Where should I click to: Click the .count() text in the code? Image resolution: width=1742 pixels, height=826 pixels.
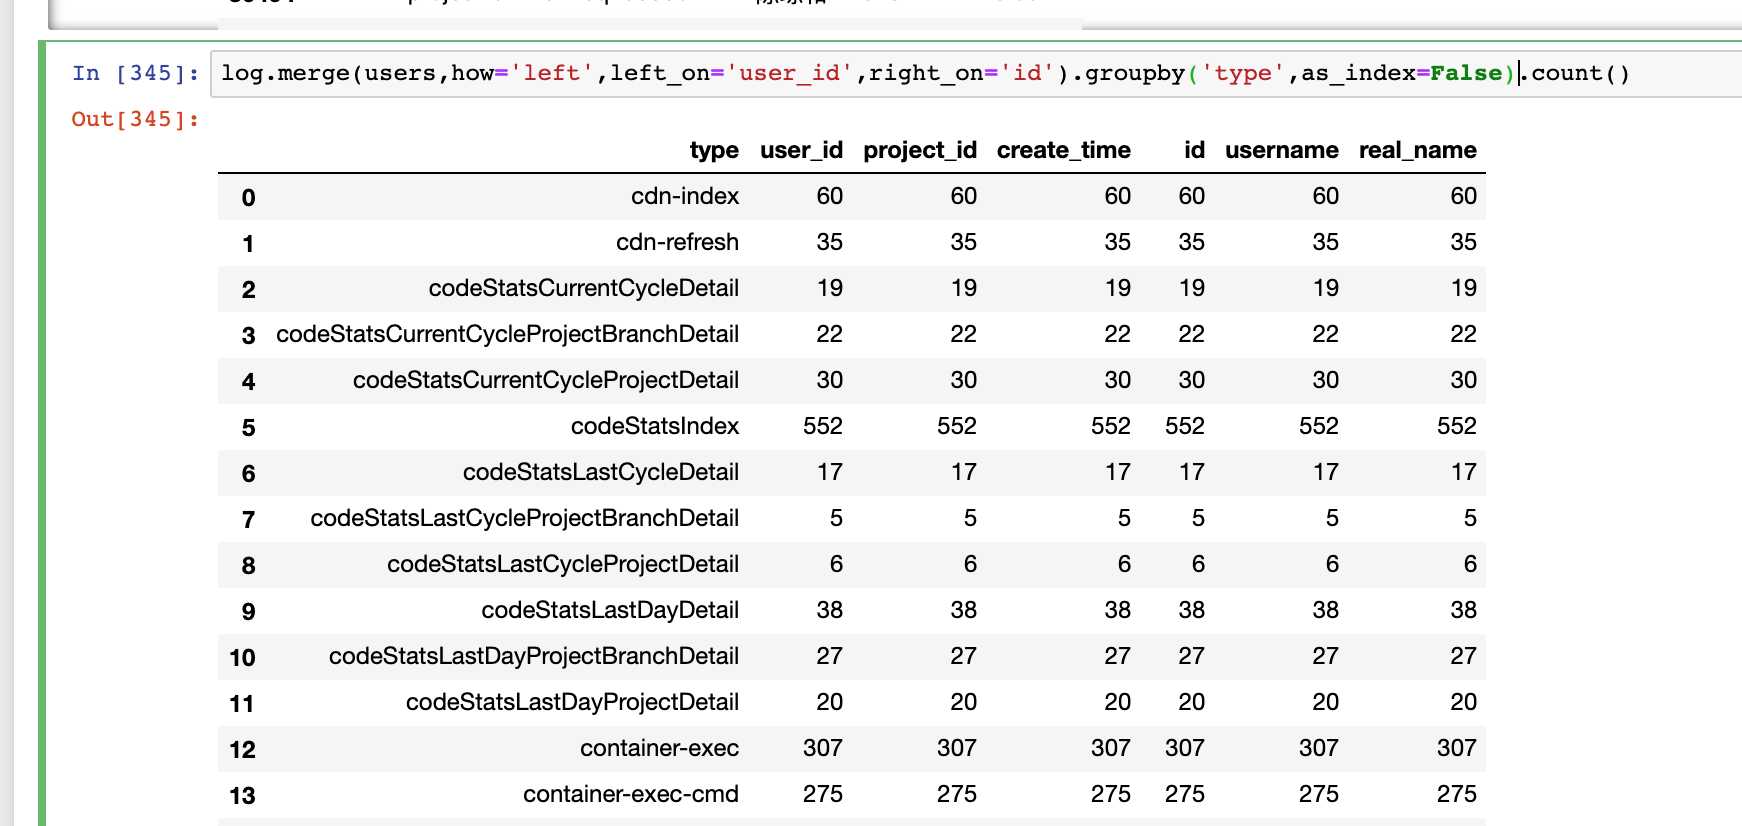(1580, 74)
